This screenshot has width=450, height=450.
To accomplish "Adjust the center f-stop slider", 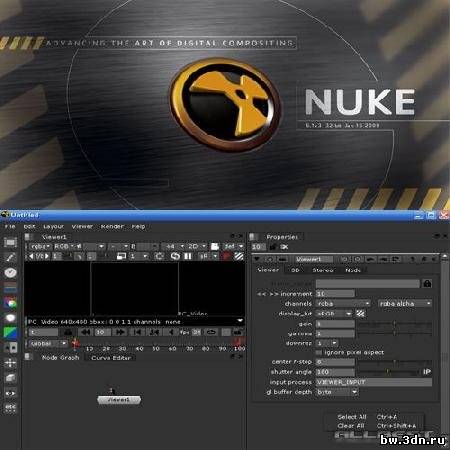I will [x=395, y=362].
